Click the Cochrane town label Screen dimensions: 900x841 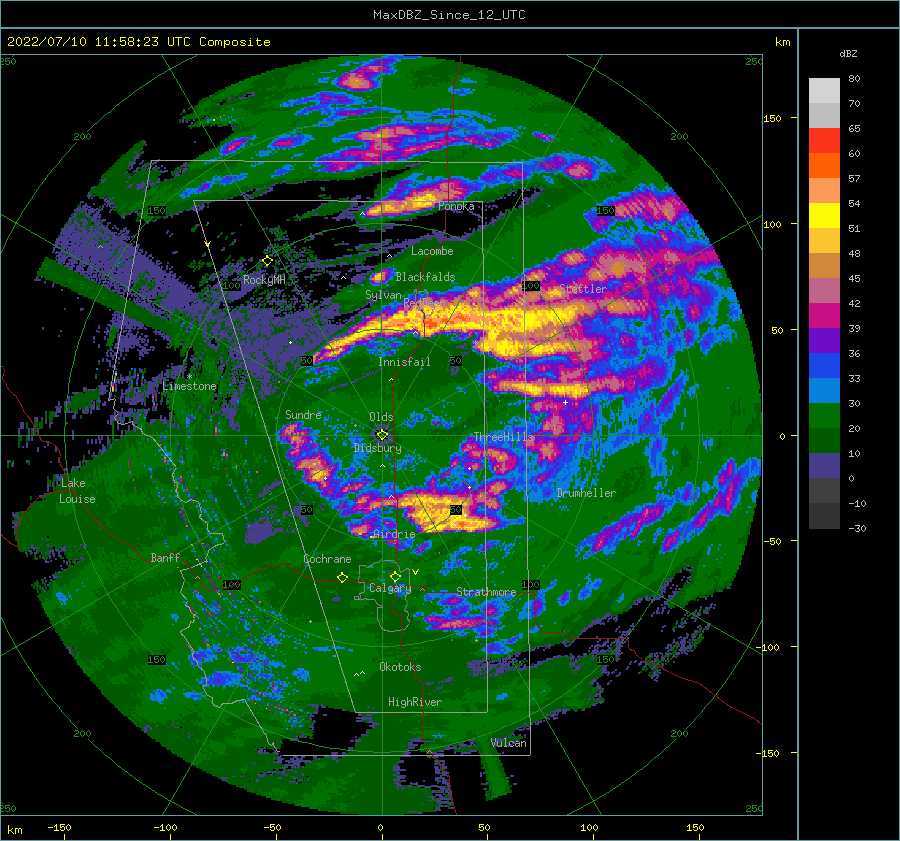327,559
